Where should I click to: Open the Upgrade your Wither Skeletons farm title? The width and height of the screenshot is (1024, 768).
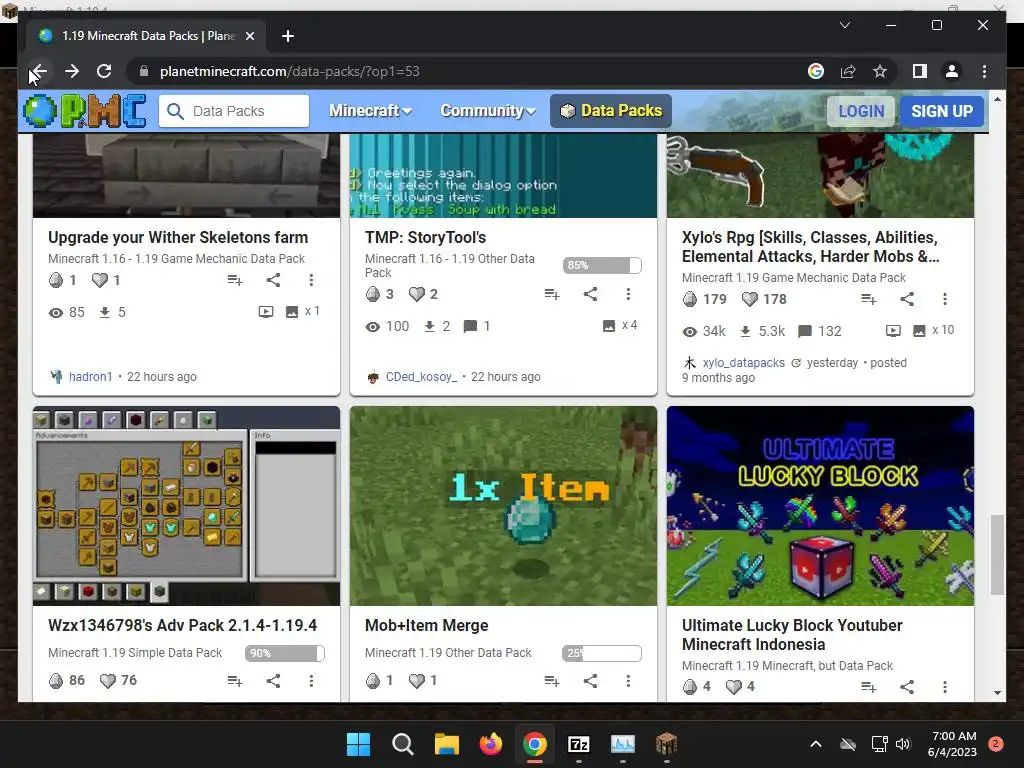pos(178,237)
